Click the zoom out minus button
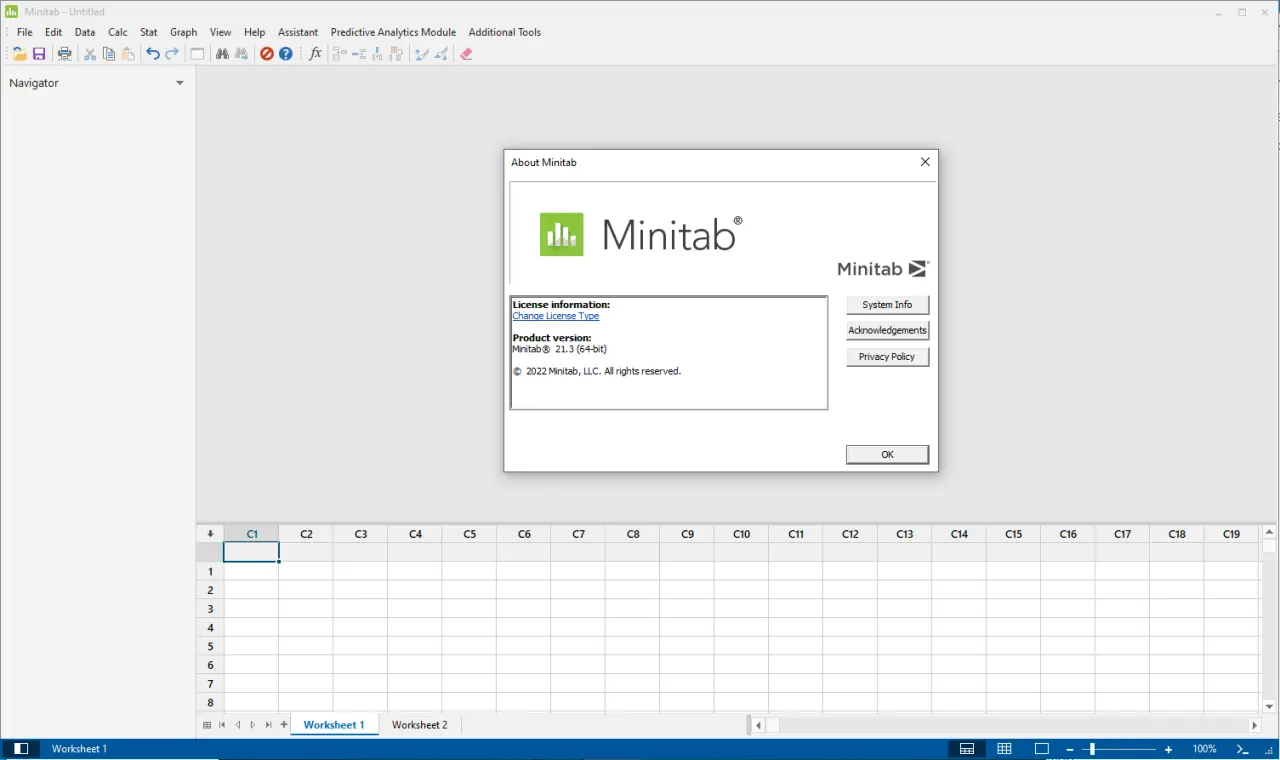This screenshot has height=760, width=1280. point(1070,749)
